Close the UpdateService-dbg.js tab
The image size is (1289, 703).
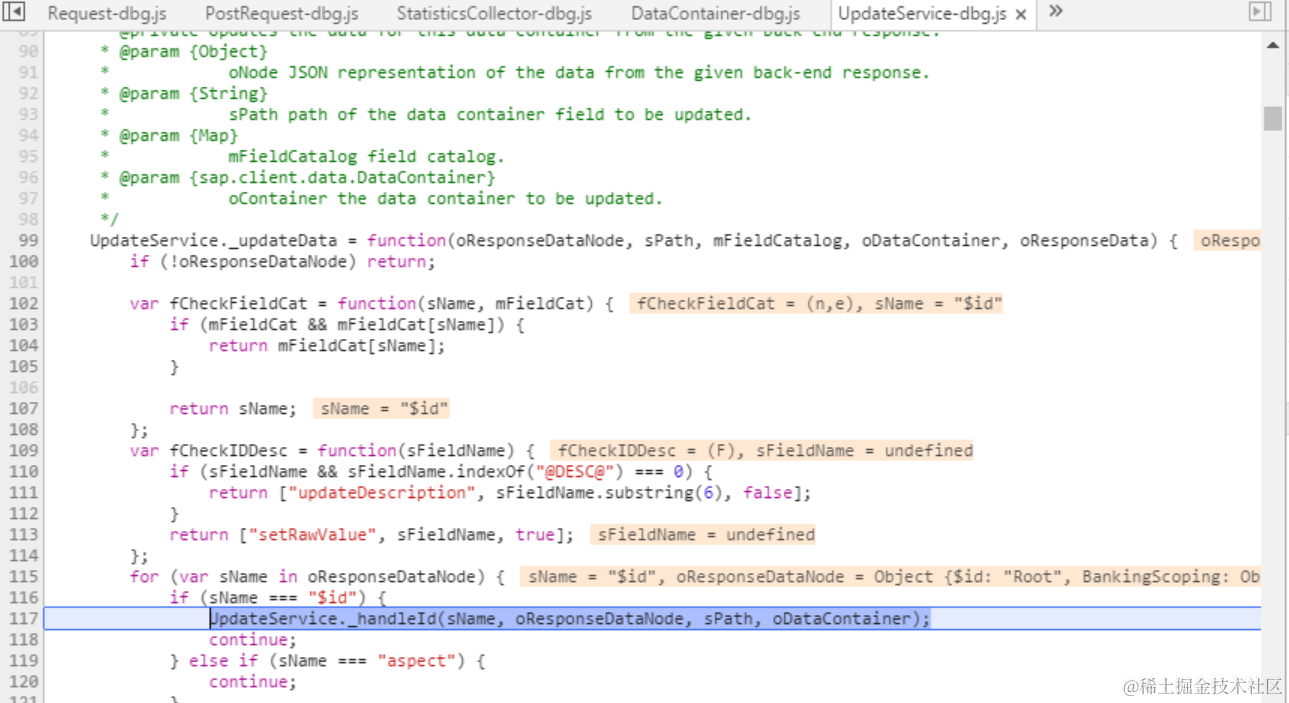pos(1020,15)
